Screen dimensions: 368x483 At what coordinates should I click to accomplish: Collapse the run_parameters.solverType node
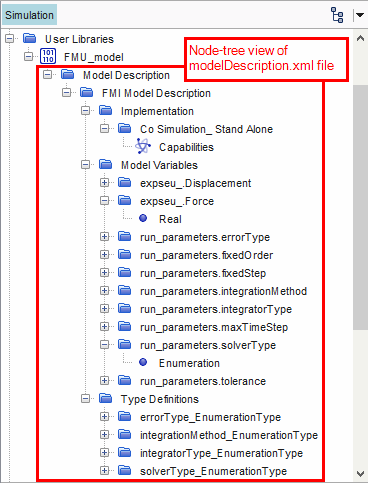[x=104, y=345]
